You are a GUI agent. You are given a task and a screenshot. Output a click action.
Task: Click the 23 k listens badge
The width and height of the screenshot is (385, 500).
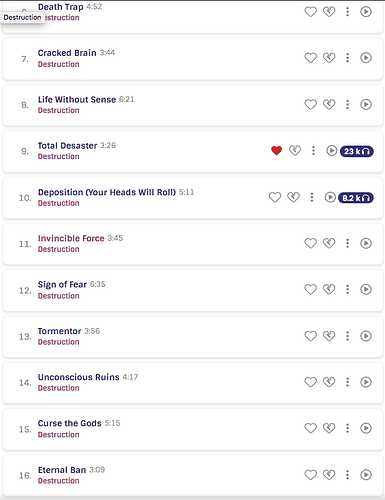[356, 151]
